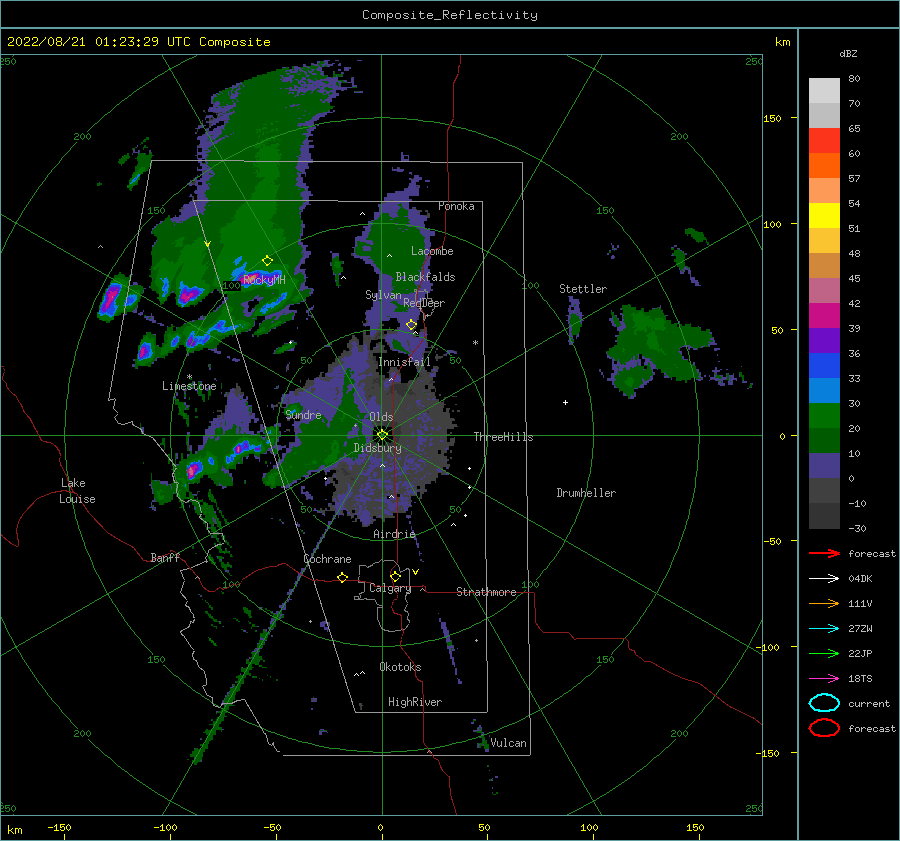Select the Strathmore label
Image resolution: width=900 pixels, height=841 pixels.
486,592
